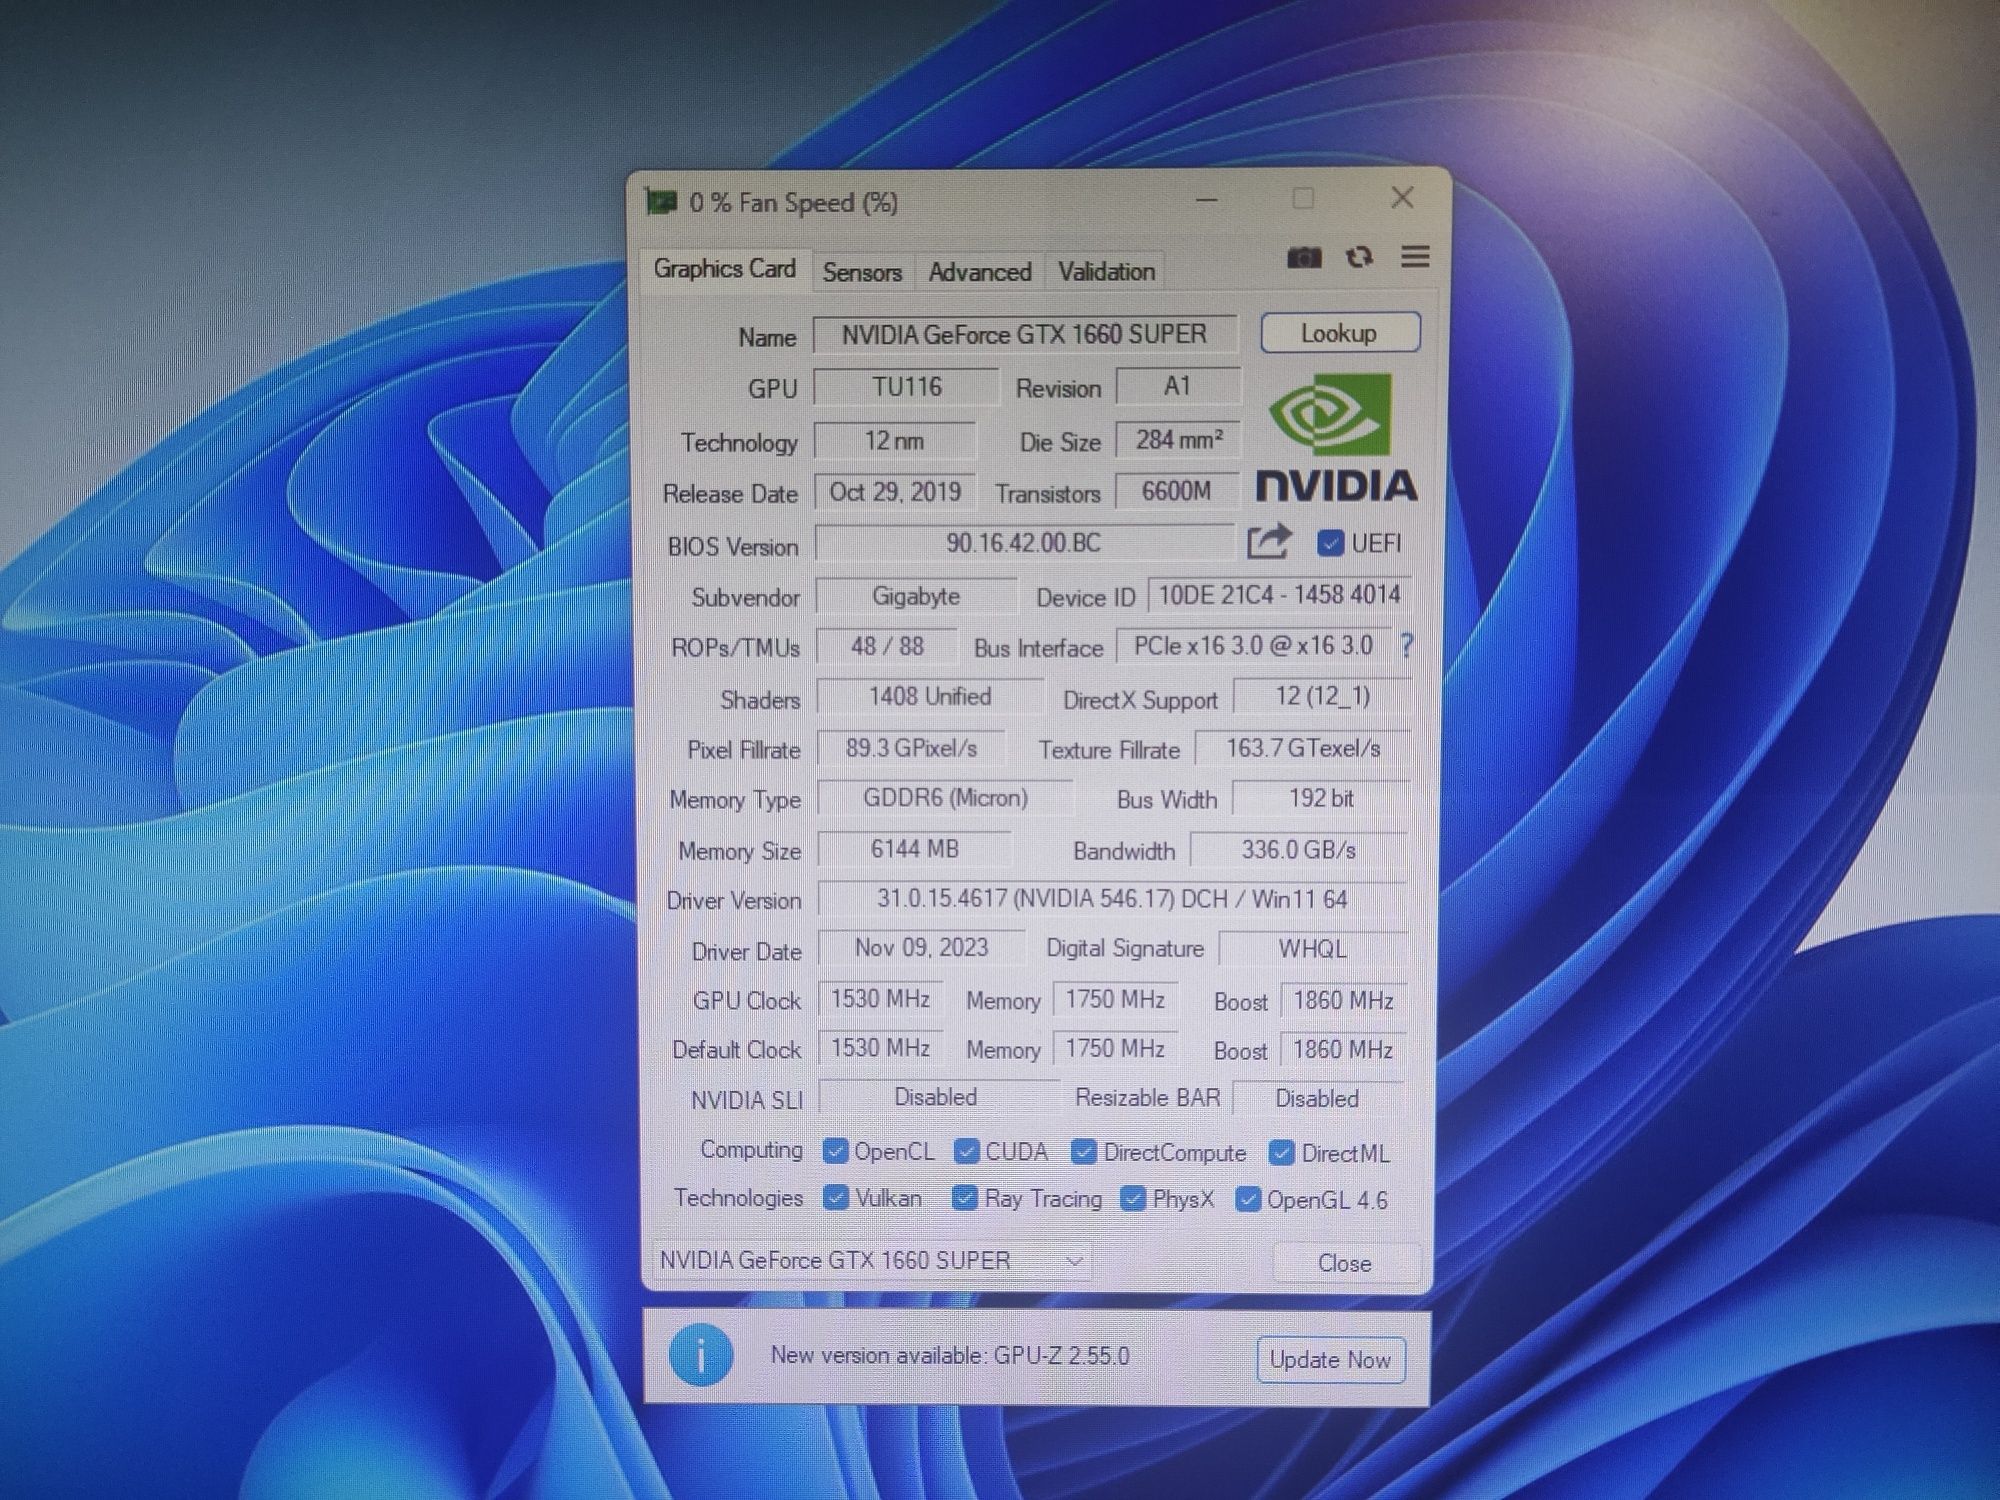Viewport: 2000px width, 1500px height.
Task: Click the Digital Signature value WHQL
Action: click(1313, 948)
